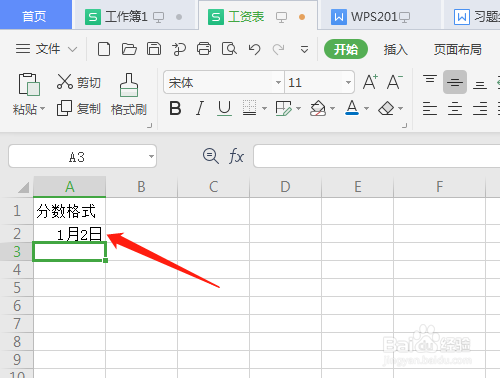
Task: Select cell A1 containing 分数格式
Action: coord(70,211)
